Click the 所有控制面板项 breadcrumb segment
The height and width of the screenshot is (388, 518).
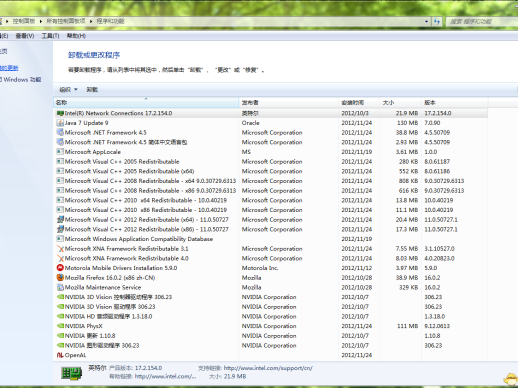click(x=66, y=21)
